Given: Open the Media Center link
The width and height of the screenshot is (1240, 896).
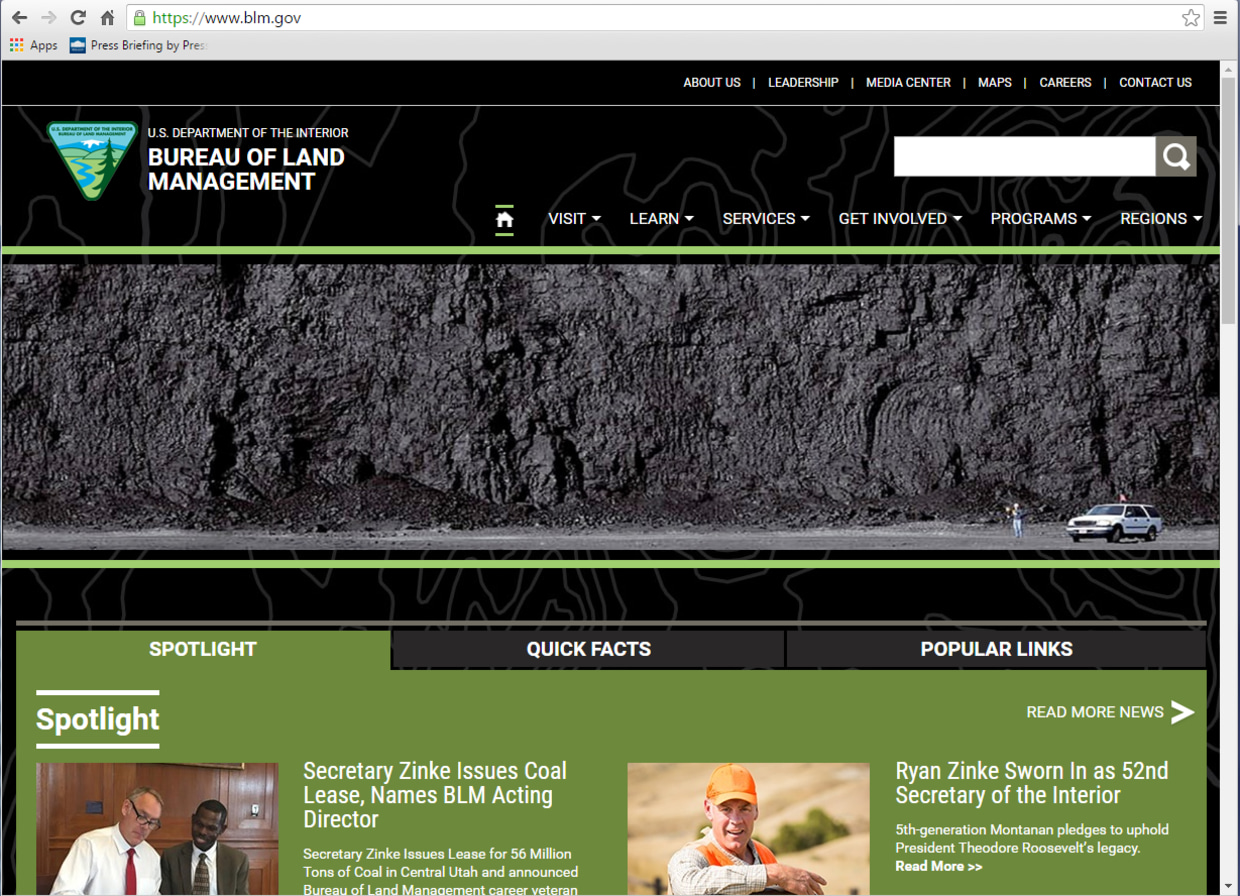Looking at the screenshot, I should point(908,83).
